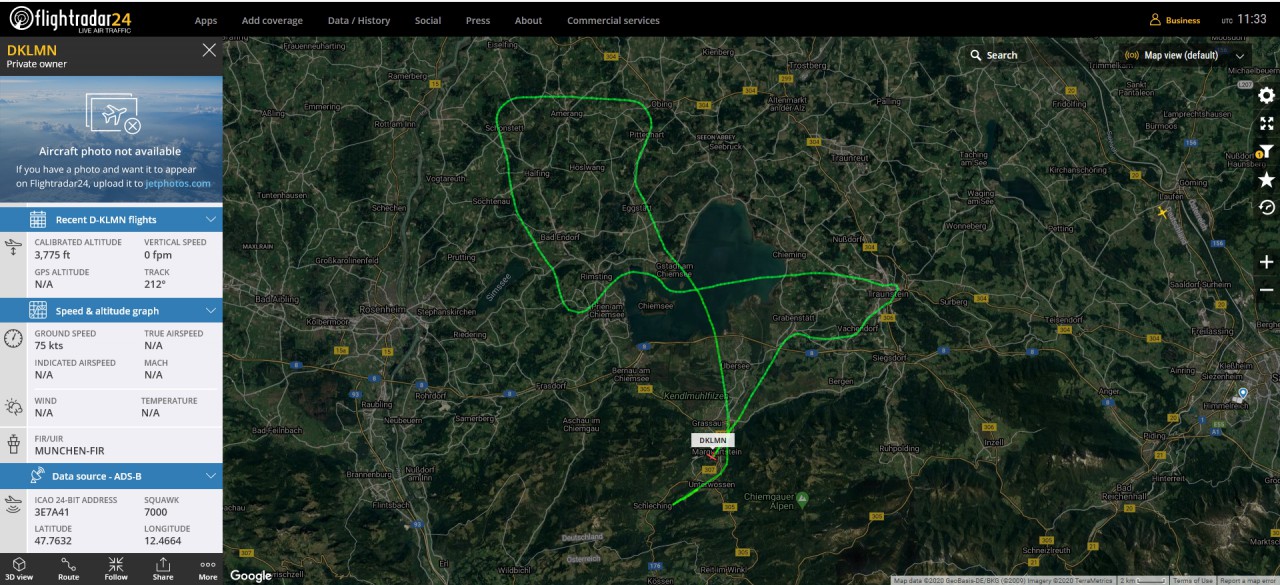Close the DKLMN flight panel
The image size is (1280, 585).
(209, 50)
